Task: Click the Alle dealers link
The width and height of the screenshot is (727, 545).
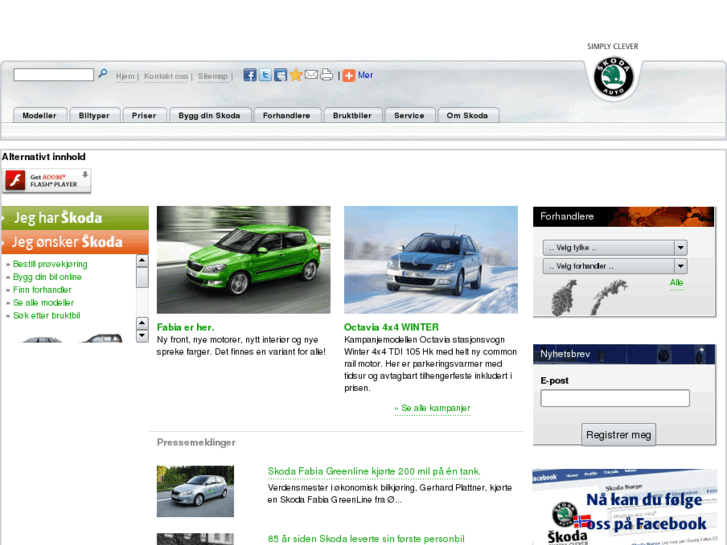Action: click(x=676, y=282)
